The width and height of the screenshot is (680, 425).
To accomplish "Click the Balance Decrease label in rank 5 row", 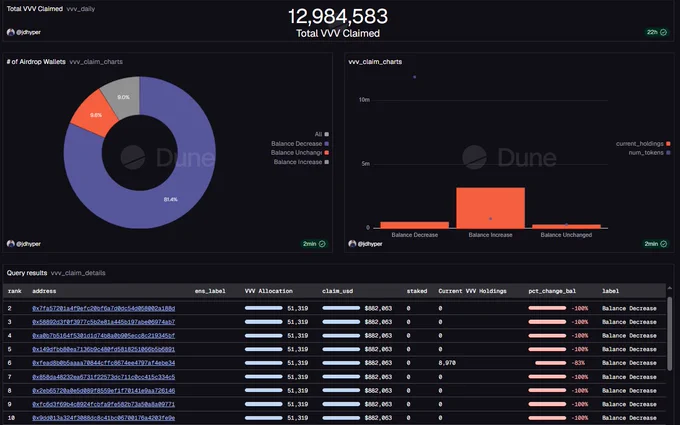I will [x=629, y=349].
